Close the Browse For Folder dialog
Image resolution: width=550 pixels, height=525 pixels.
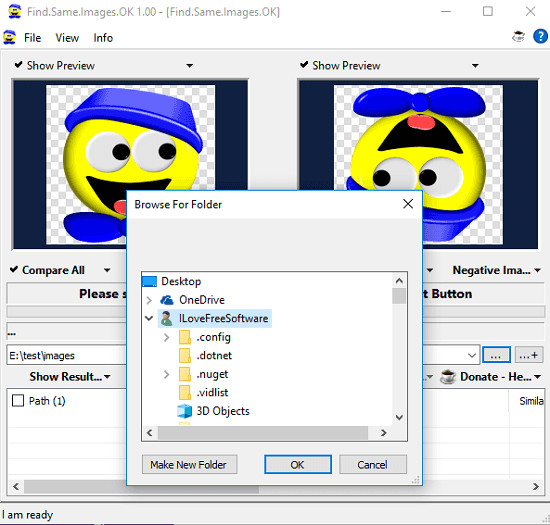[x=408, y=204]
